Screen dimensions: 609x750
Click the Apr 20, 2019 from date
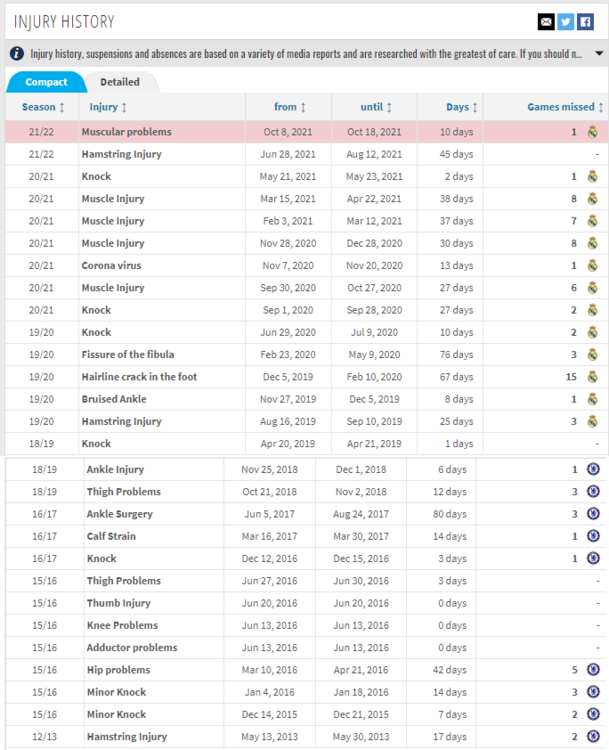click(x=288, y=443)
